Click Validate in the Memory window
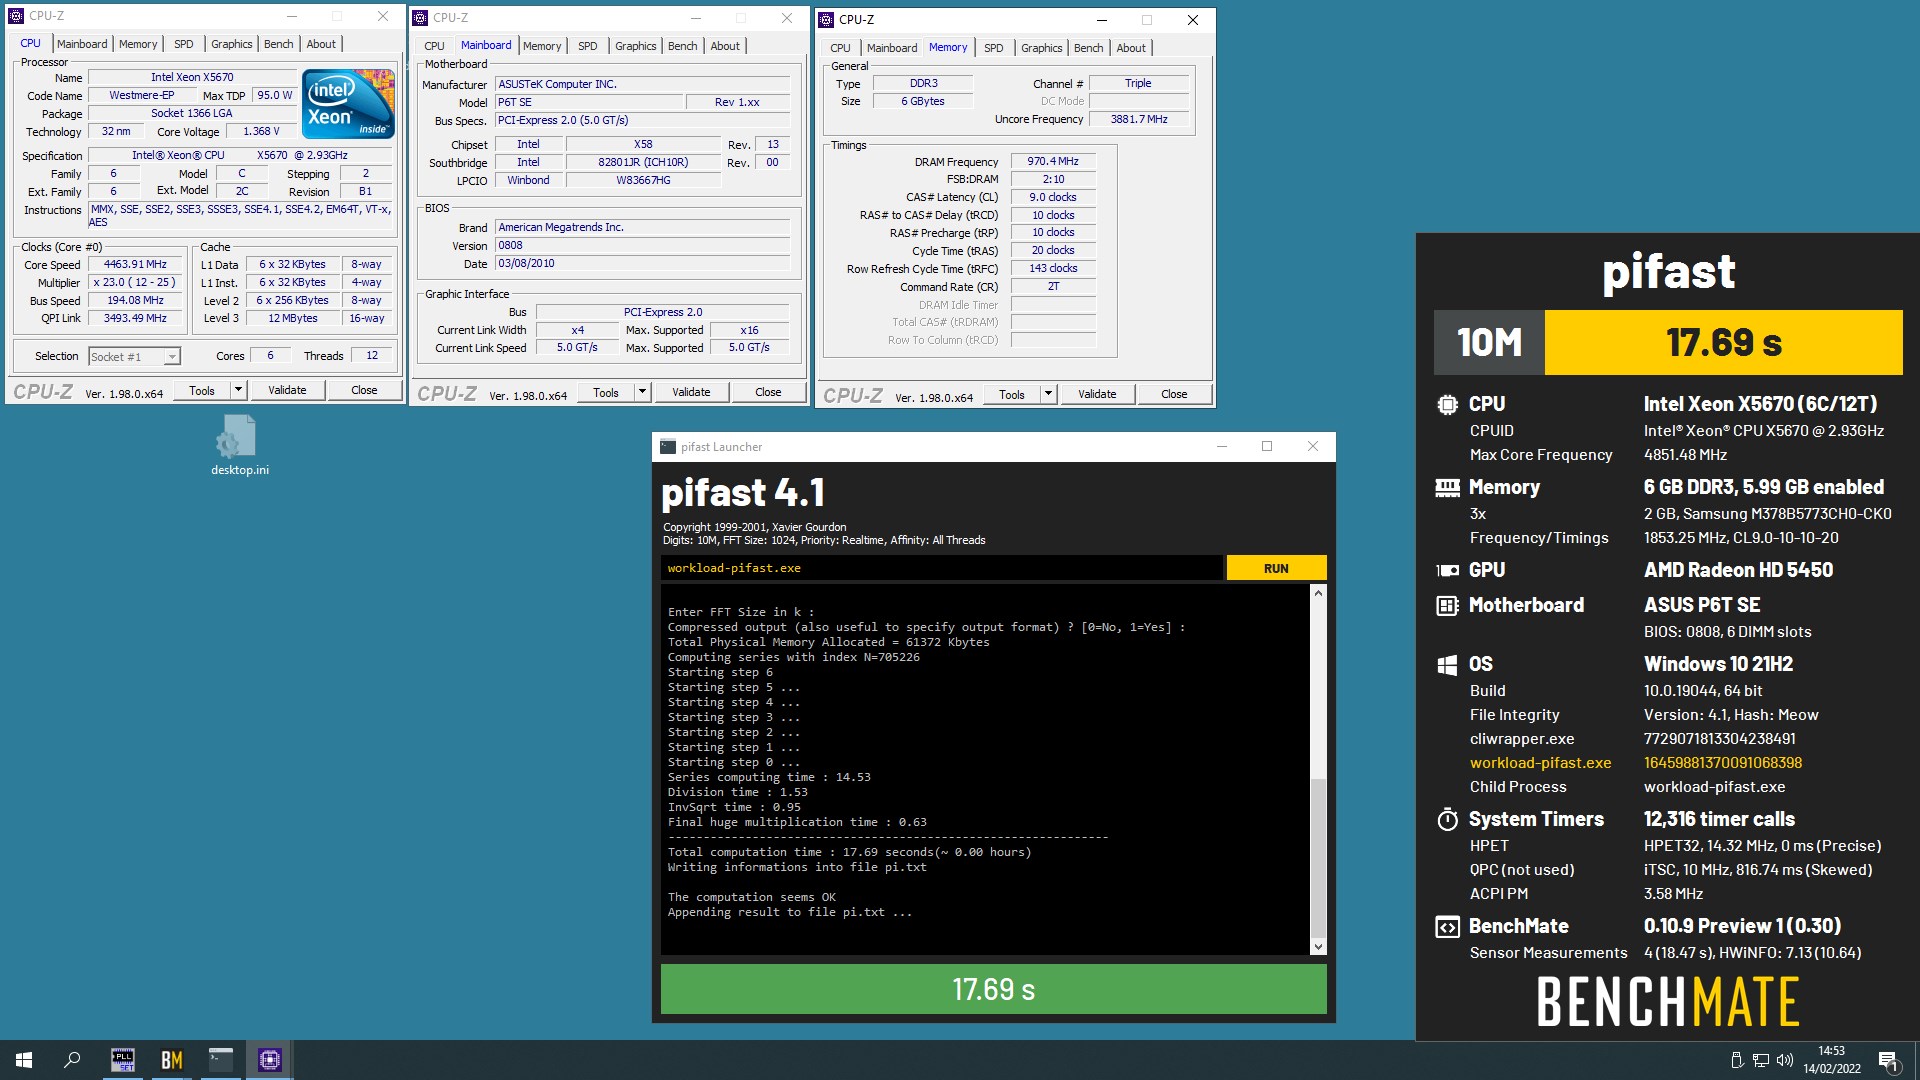This screenshot has height=1080, width=1920. click(x=1097, y=394)
